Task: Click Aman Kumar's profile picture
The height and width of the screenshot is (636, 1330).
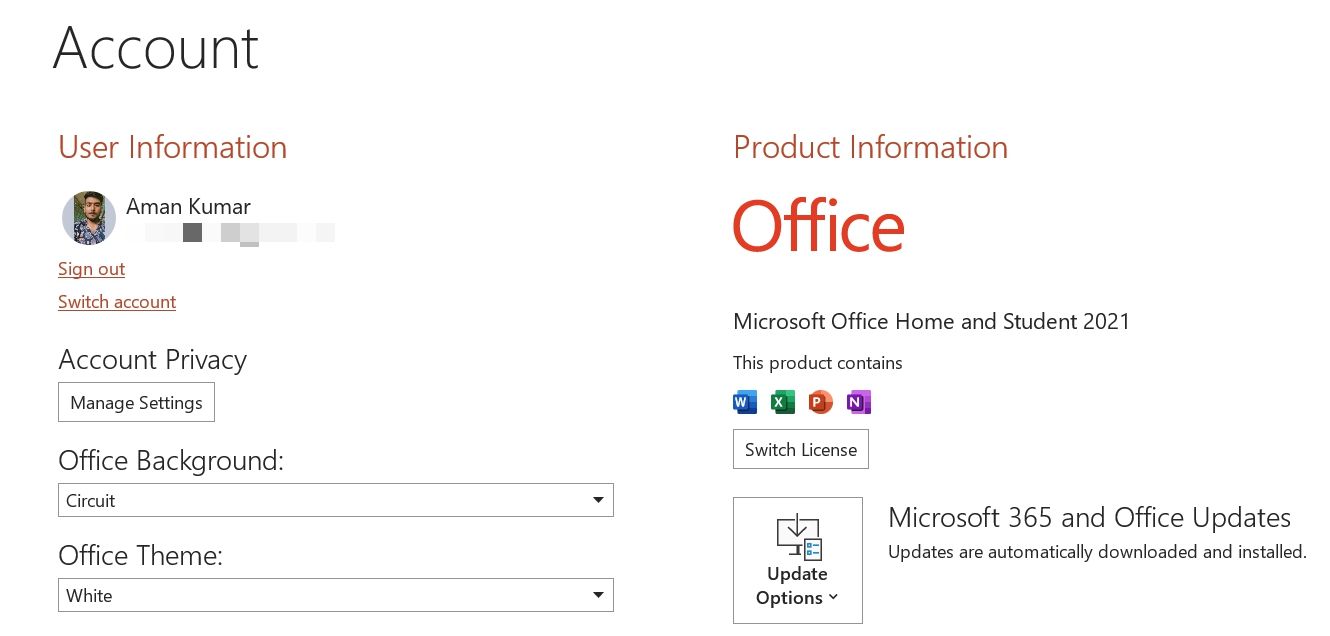Action: (x=88, y=218)
